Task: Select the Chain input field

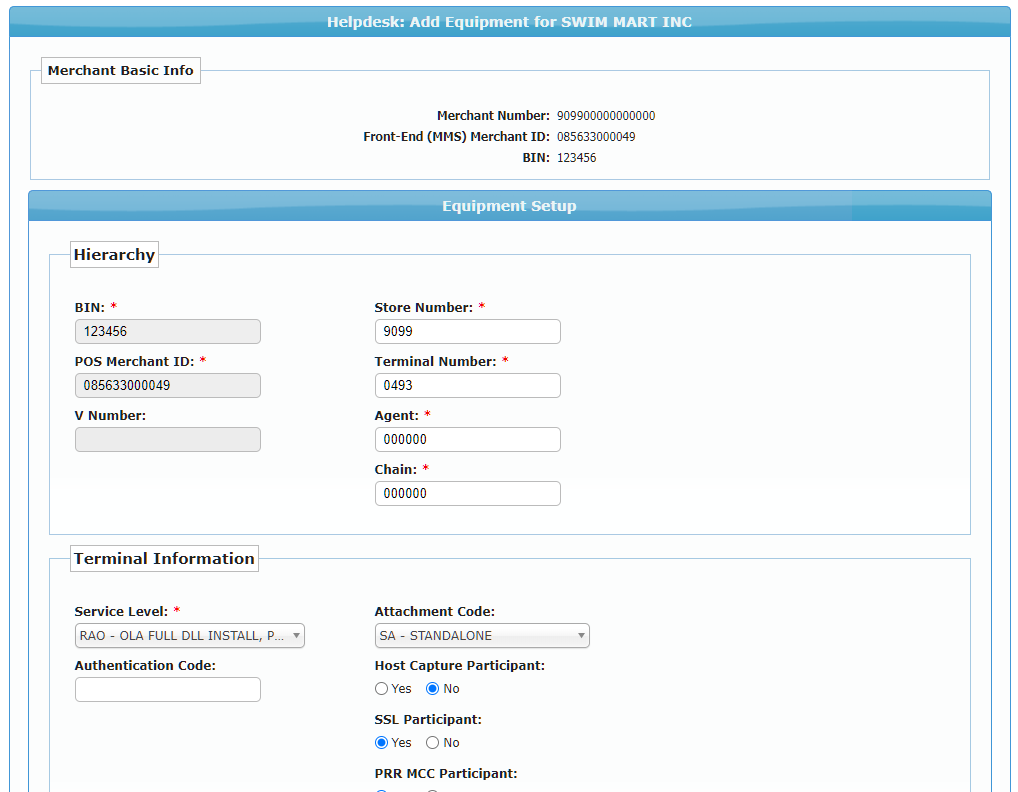Action: [x=467, y=493]
